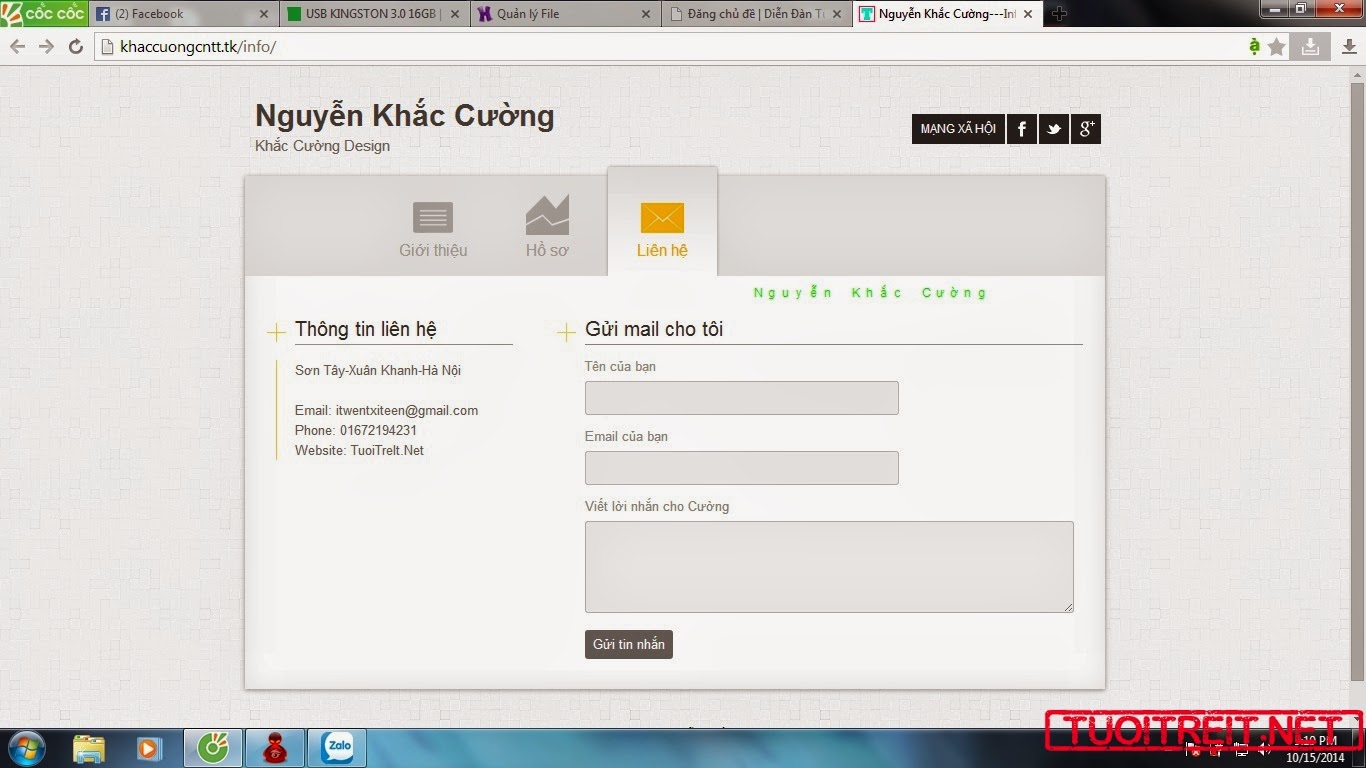1366x768 pixels.
Task: Focus the Email của bạn field
Action: pyautogui.click(x=741, y=468)
